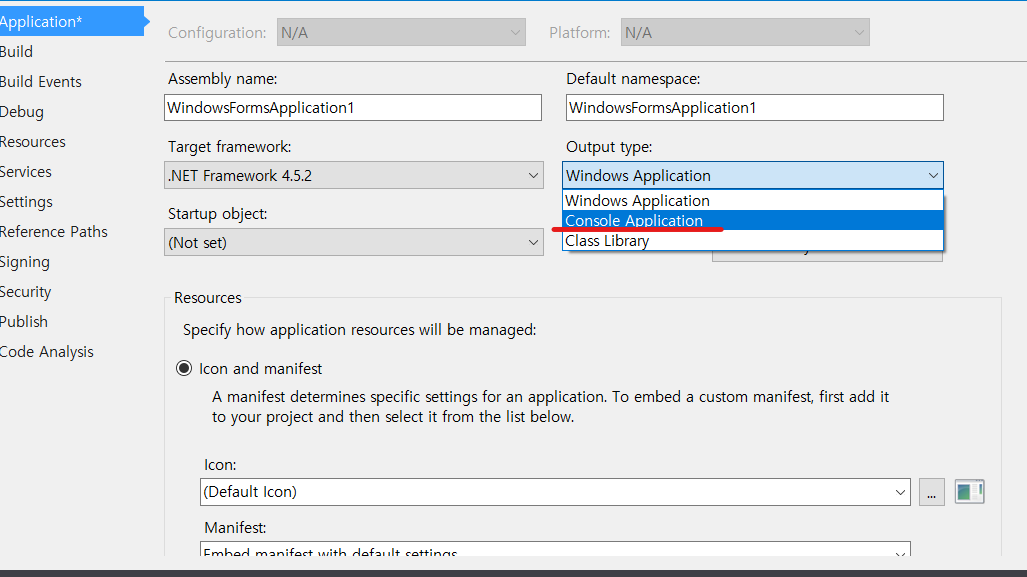This screenshot has width=1027, height=577.
Task: Choose Windows Application from output list
Action: click(x=753, y=200)
